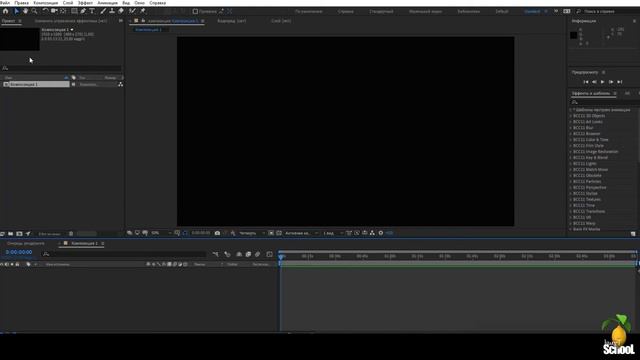The width and height of the screenshot is (640, 360).
Task: Select the Rotation tool
Action: click(45, 11)
